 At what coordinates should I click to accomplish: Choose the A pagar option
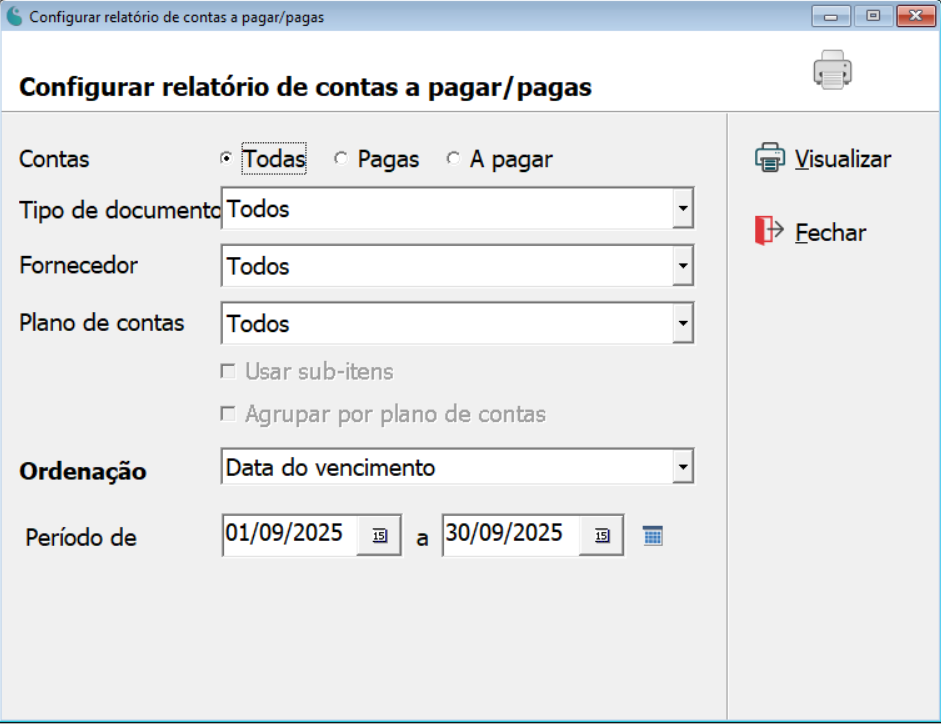[x=453, y=157]
